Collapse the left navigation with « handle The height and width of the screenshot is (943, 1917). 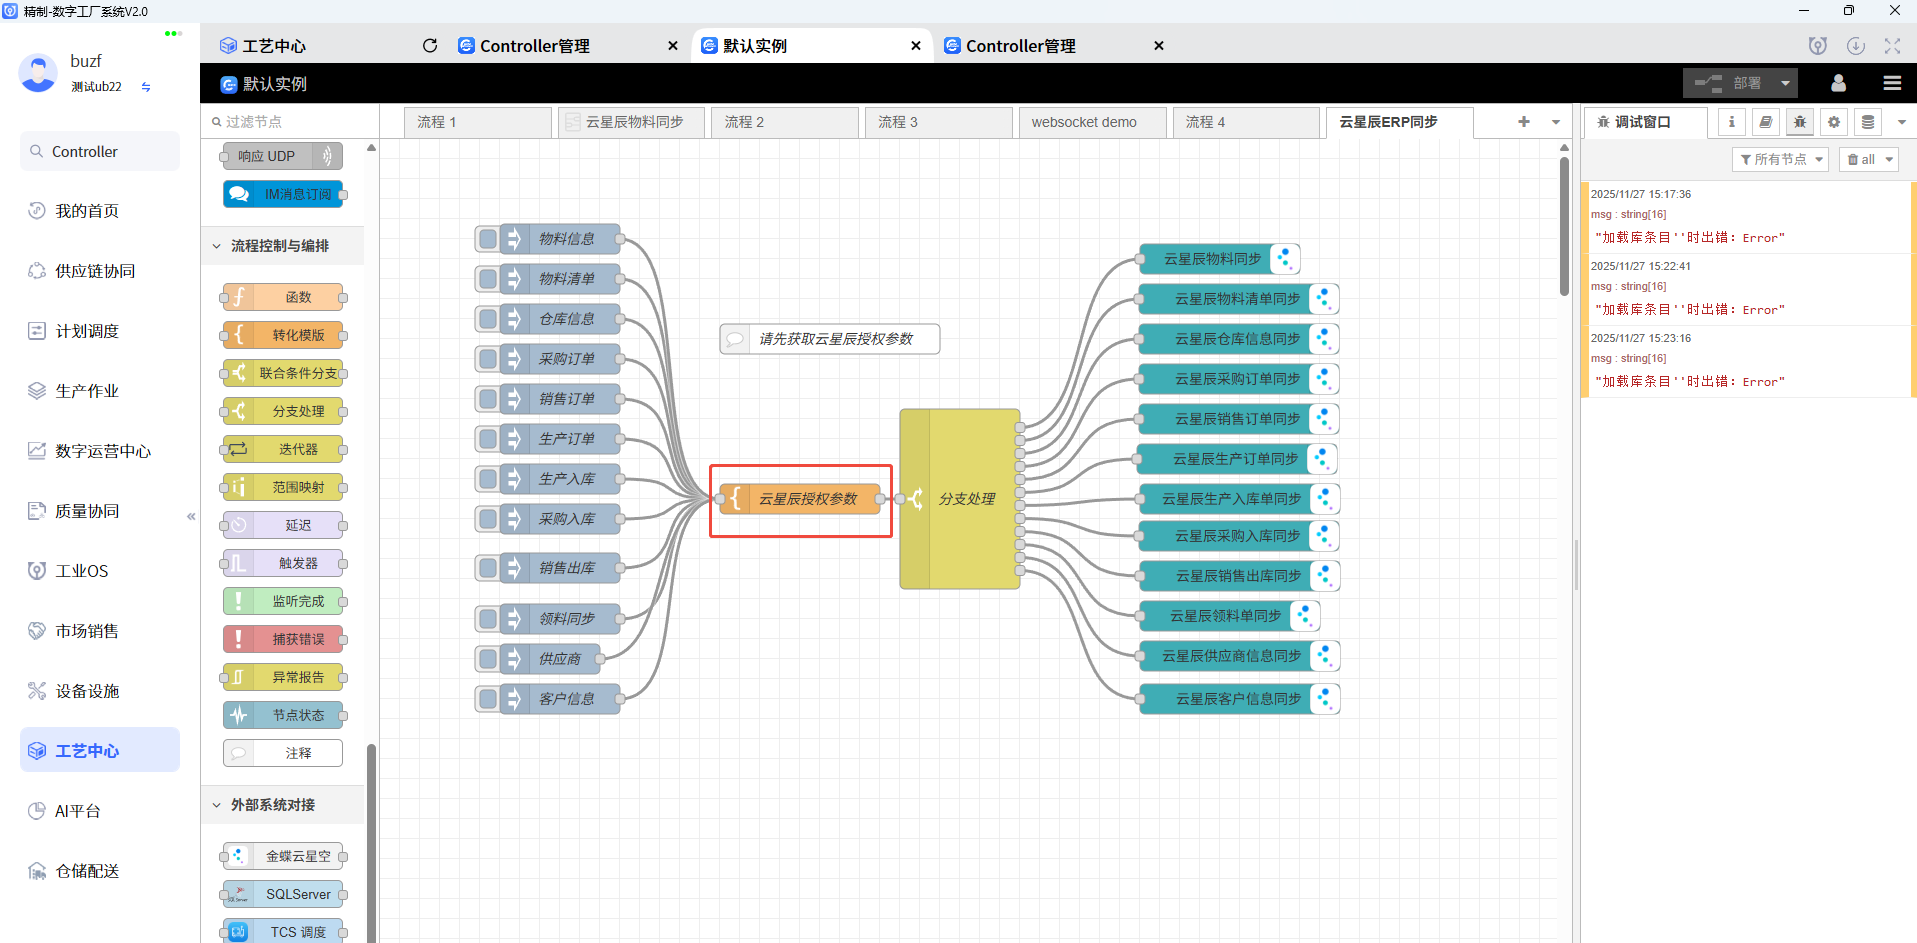tap(191, 516)
